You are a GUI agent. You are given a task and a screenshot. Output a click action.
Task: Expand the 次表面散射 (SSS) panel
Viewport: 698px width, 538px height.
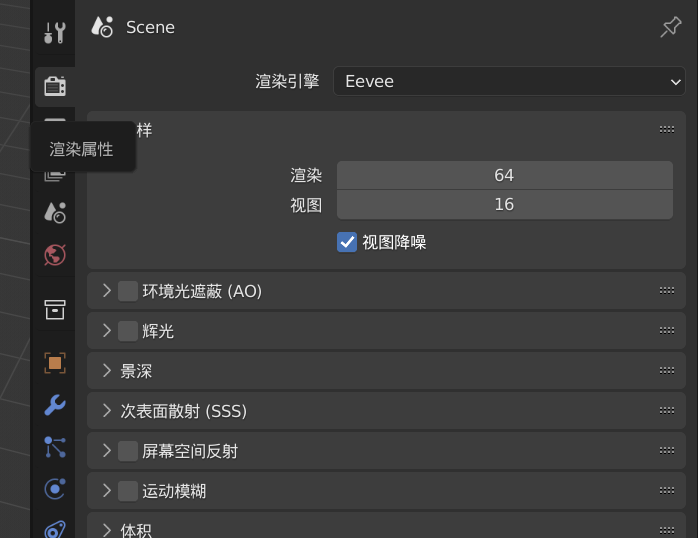386,411
